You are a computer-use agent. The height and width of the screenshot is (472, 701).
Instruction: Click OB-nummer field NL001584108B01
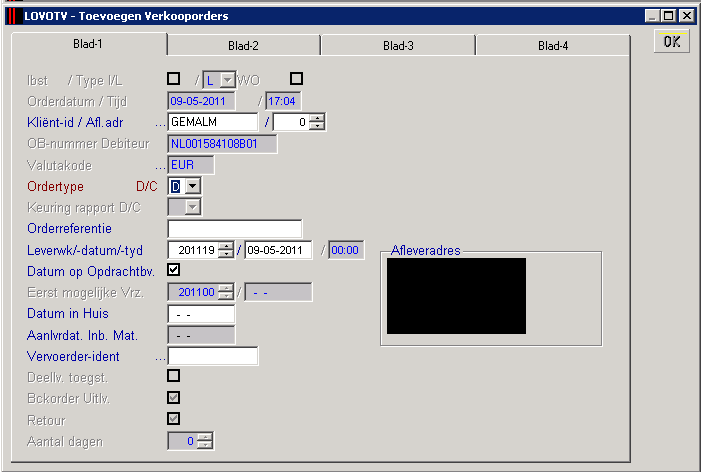(222, 144)
